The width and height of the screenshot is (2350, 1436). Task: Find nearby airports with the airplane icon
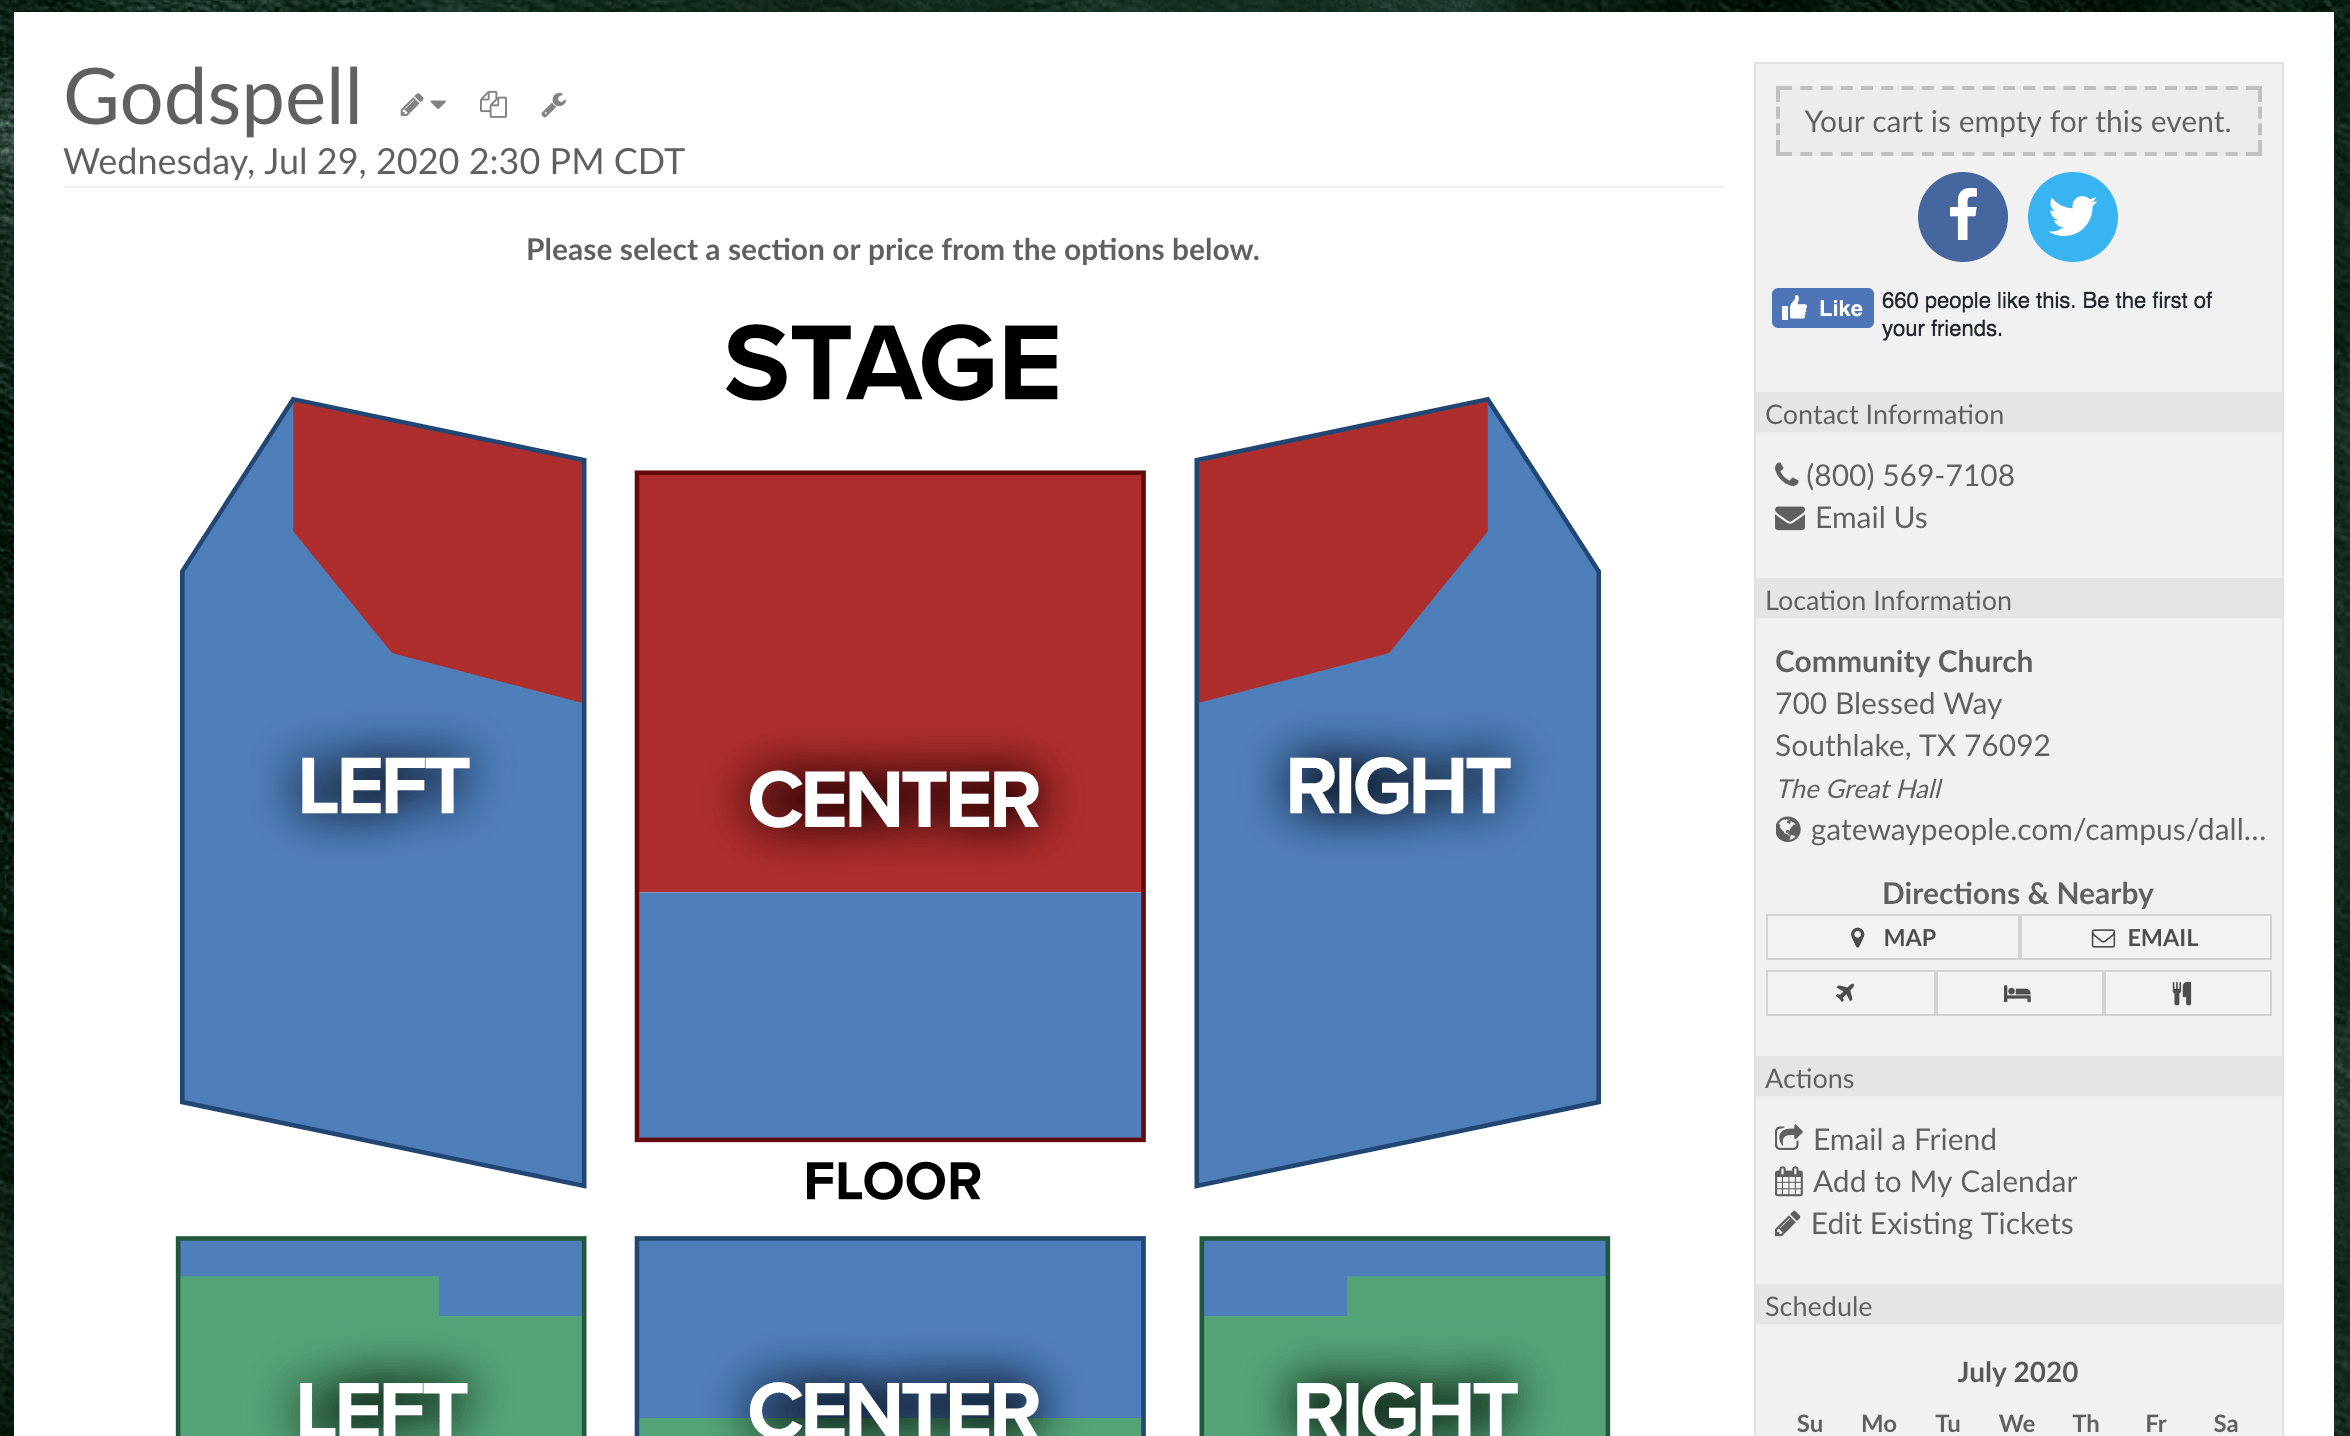[x=1848, y=992]
